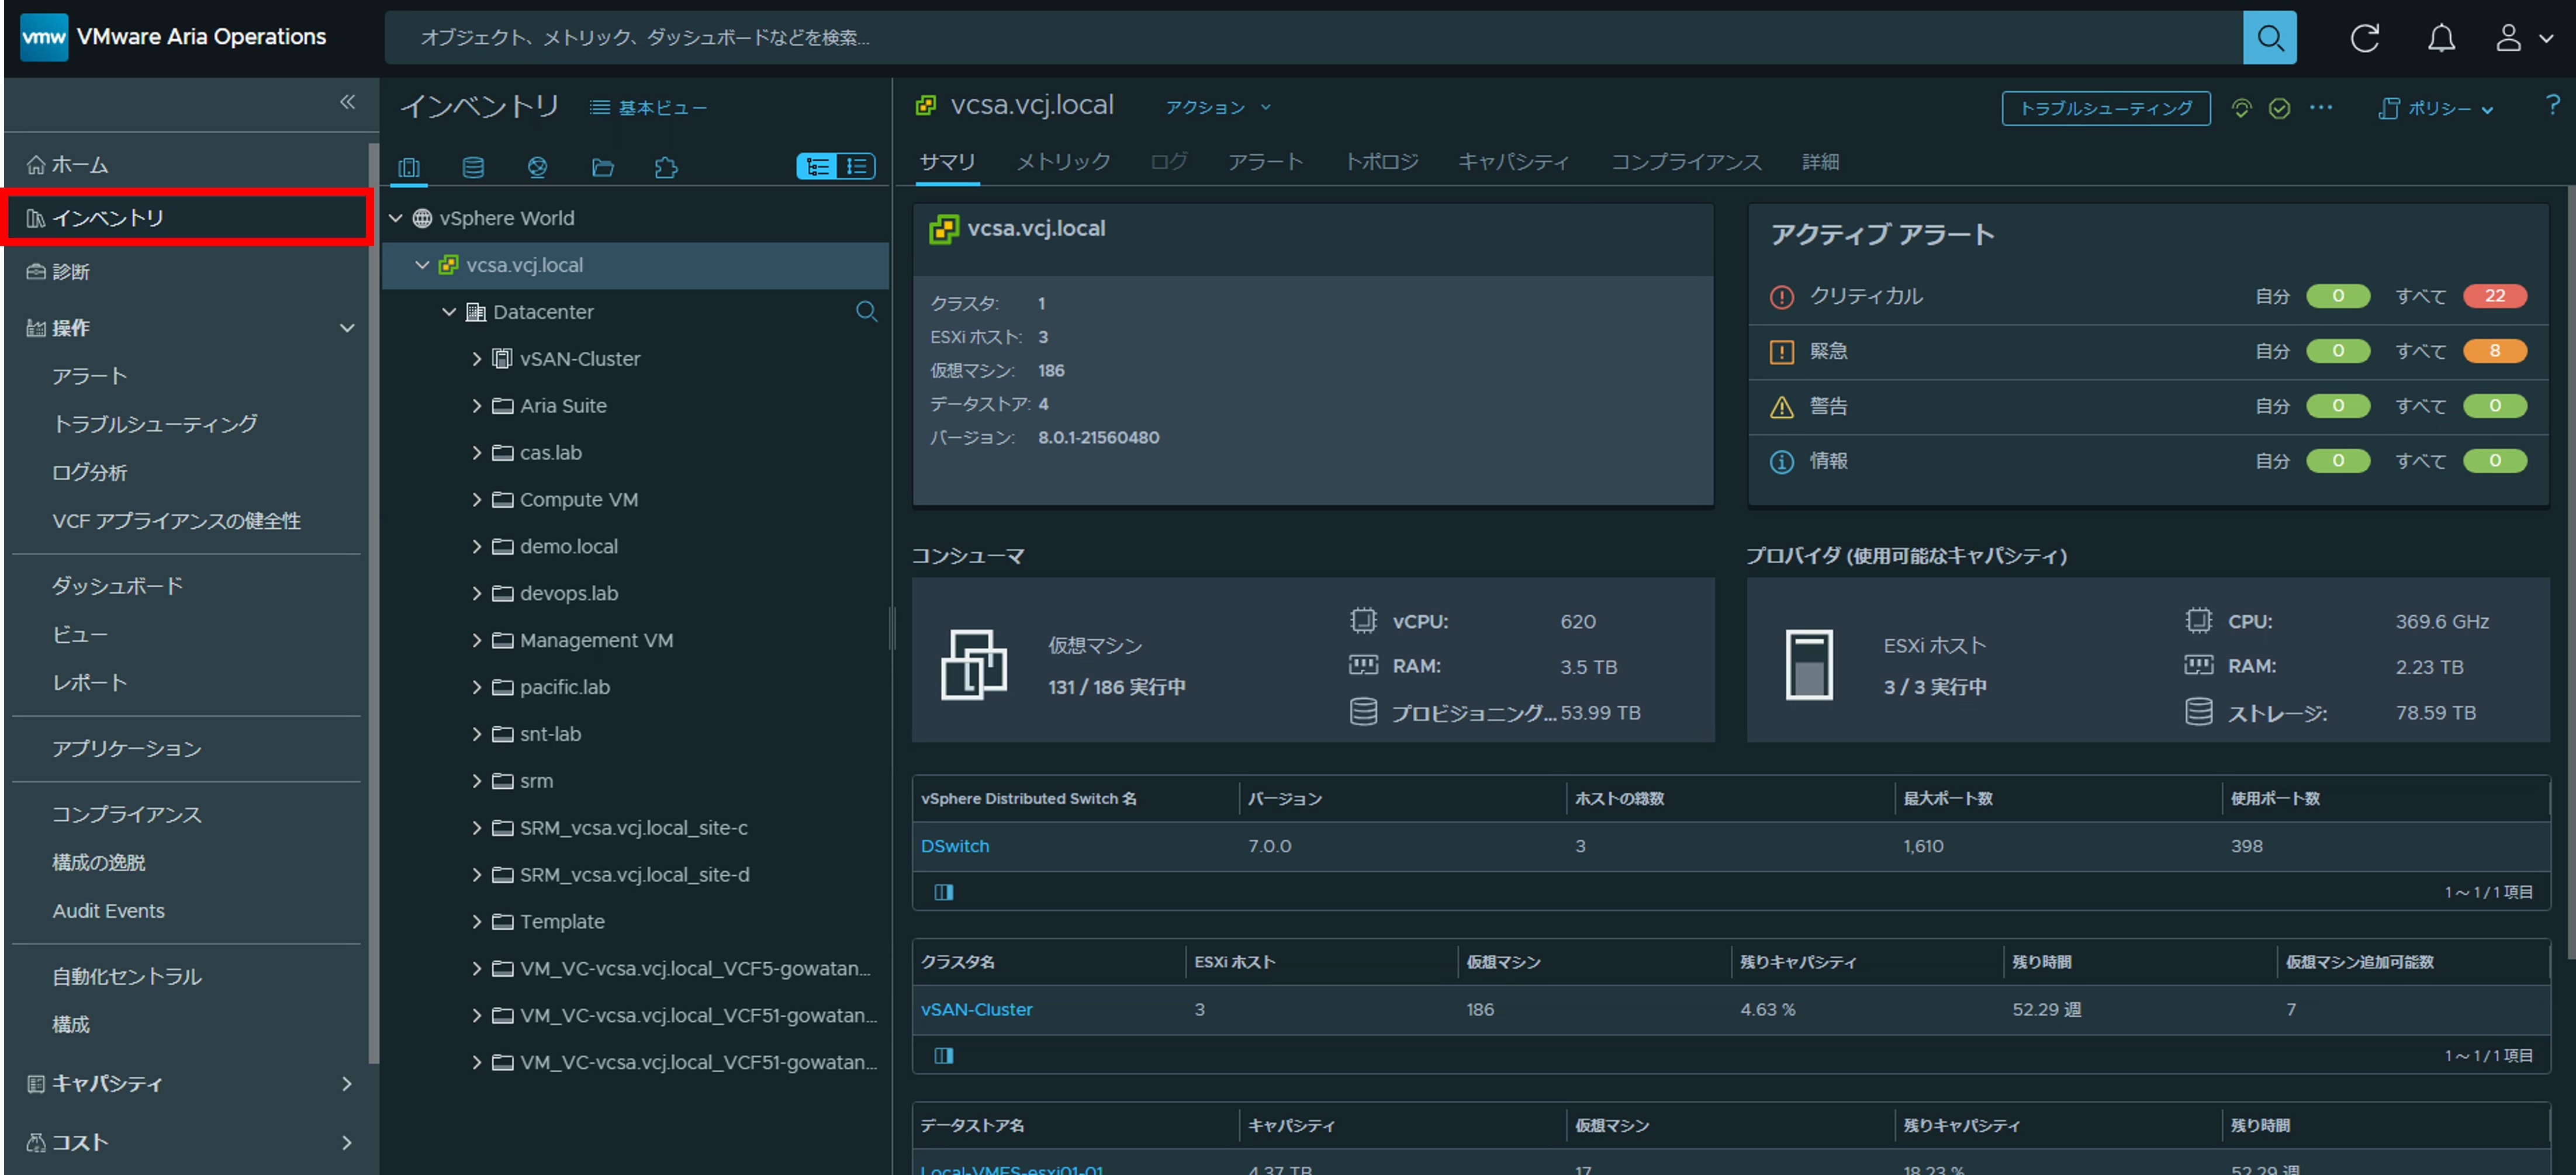
Task: Switch to tree view toggle
Action: (x=817, y=166)
